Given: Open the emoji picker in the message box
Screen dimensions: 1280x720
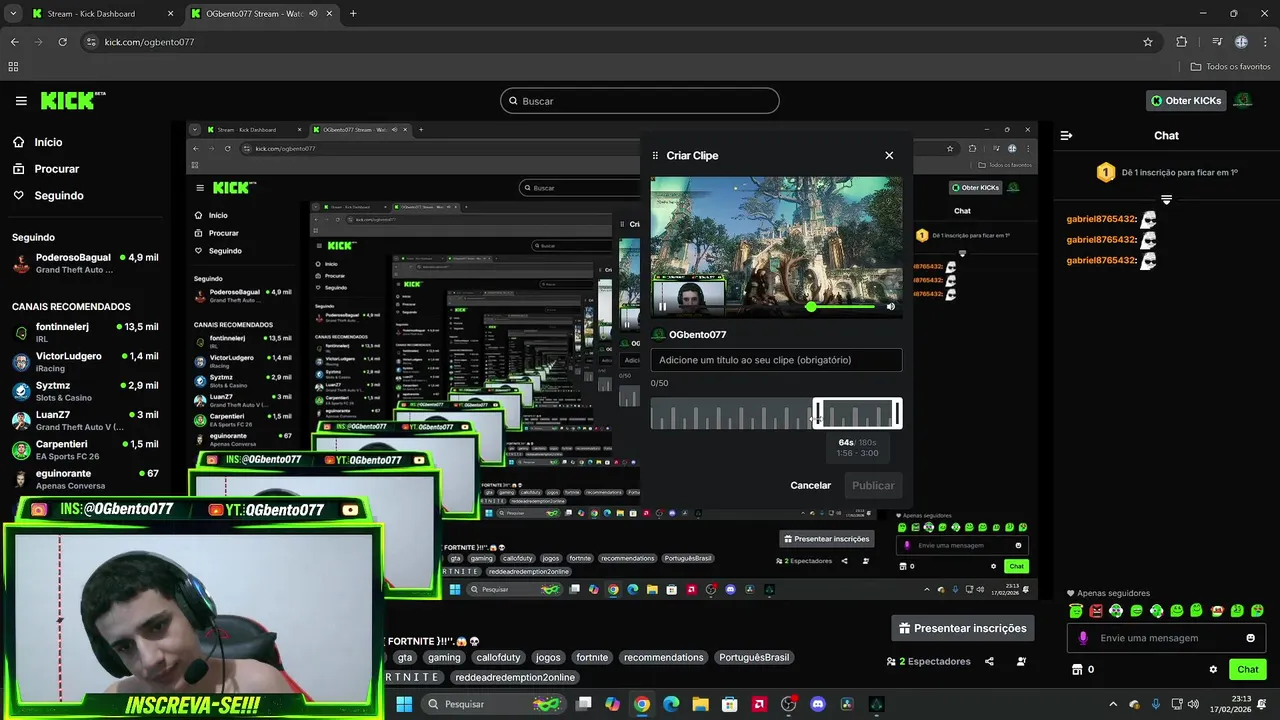Looking at the screenshot, I should click(1250, 638).
